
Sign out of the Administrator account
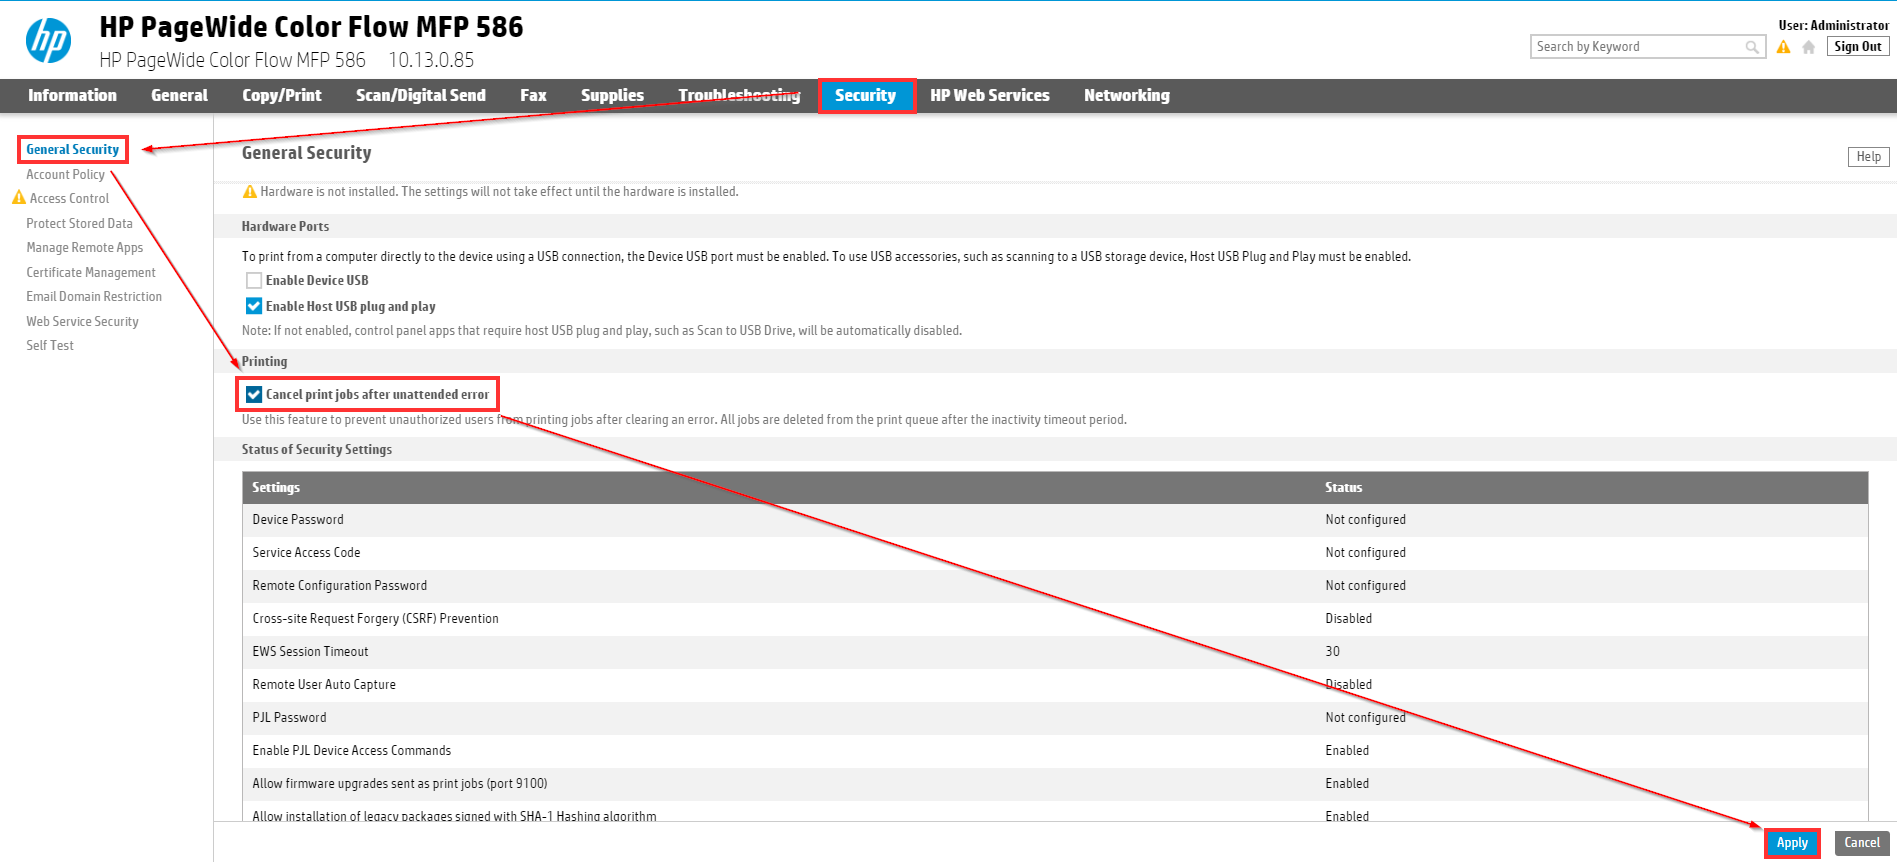pyautogui.click(x=1857, y=47)
